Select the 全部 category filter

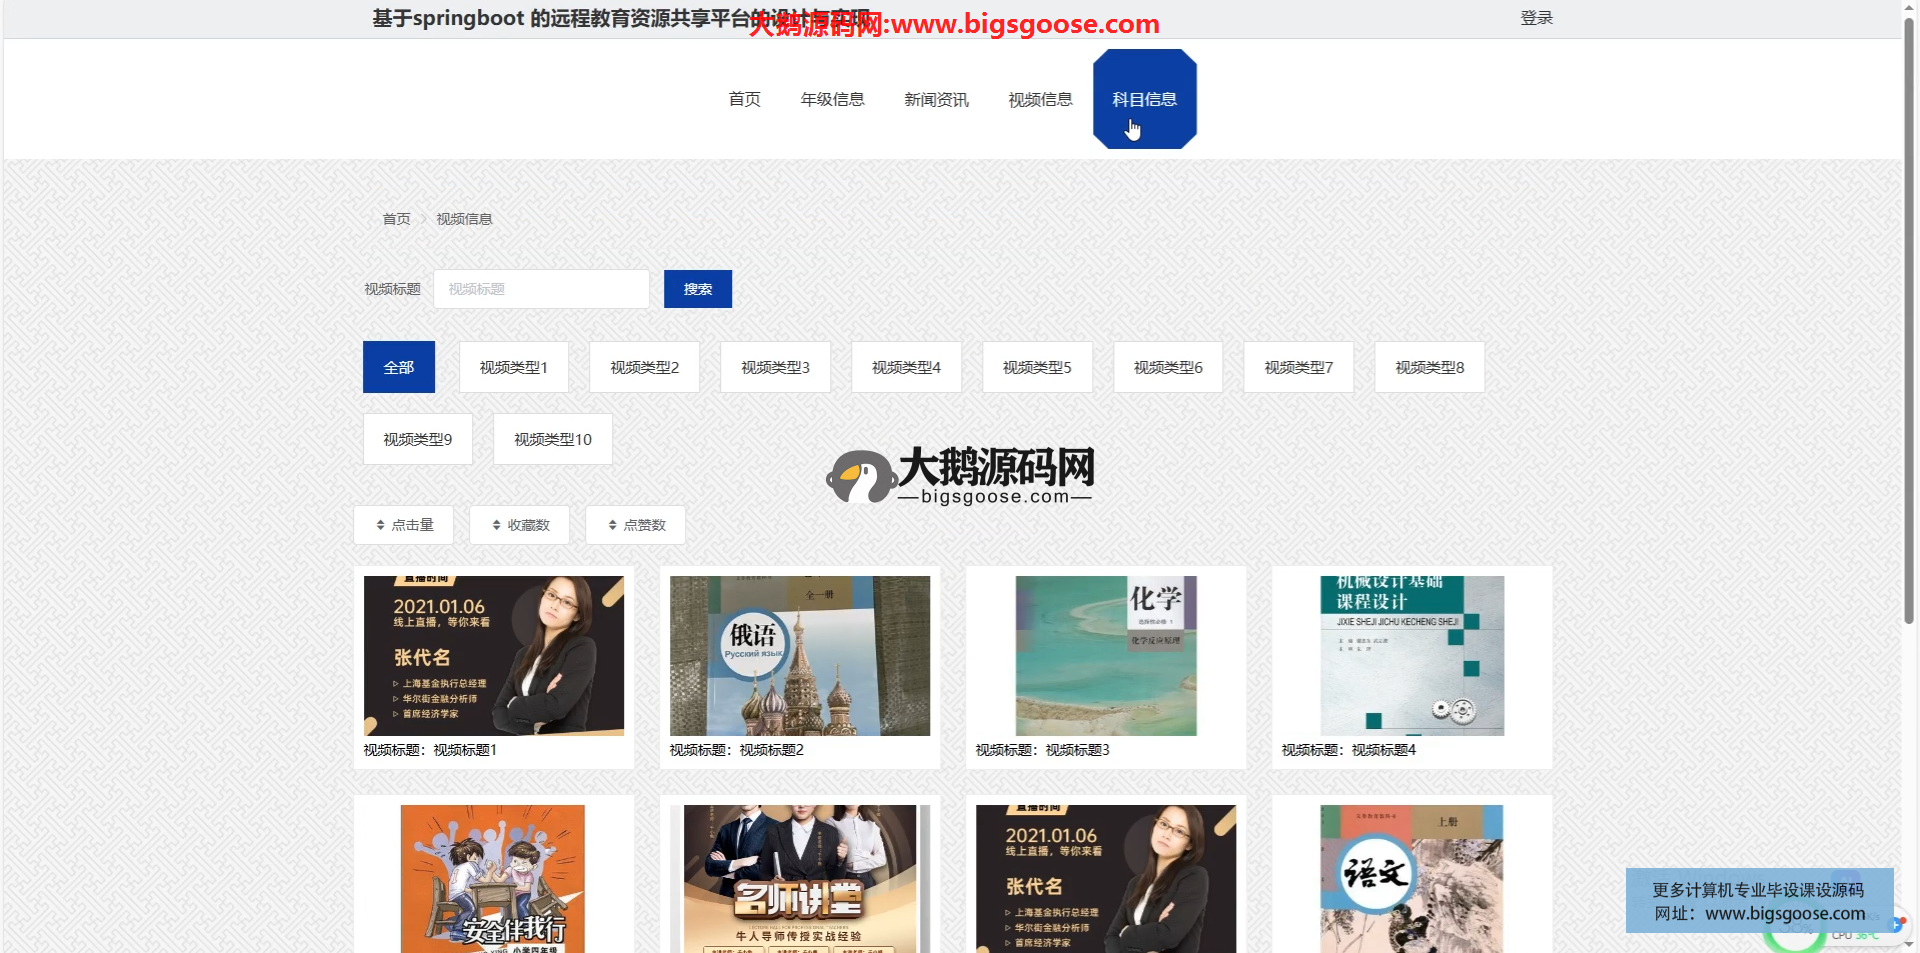[x=398, y=367]
